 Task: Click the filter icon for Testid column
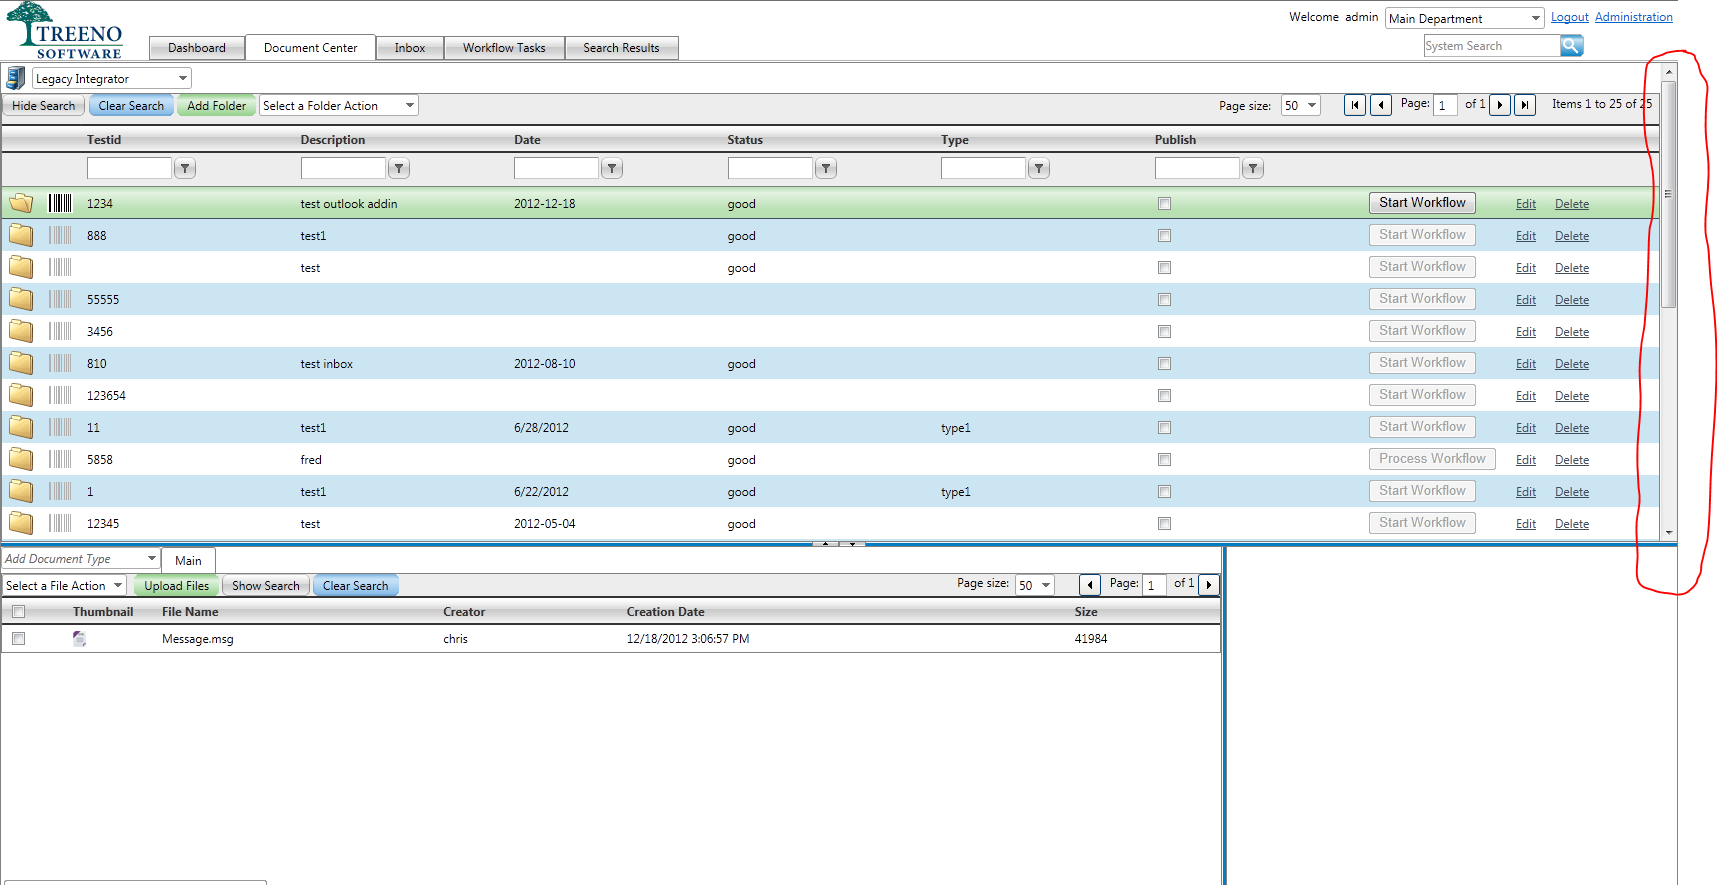185,169
